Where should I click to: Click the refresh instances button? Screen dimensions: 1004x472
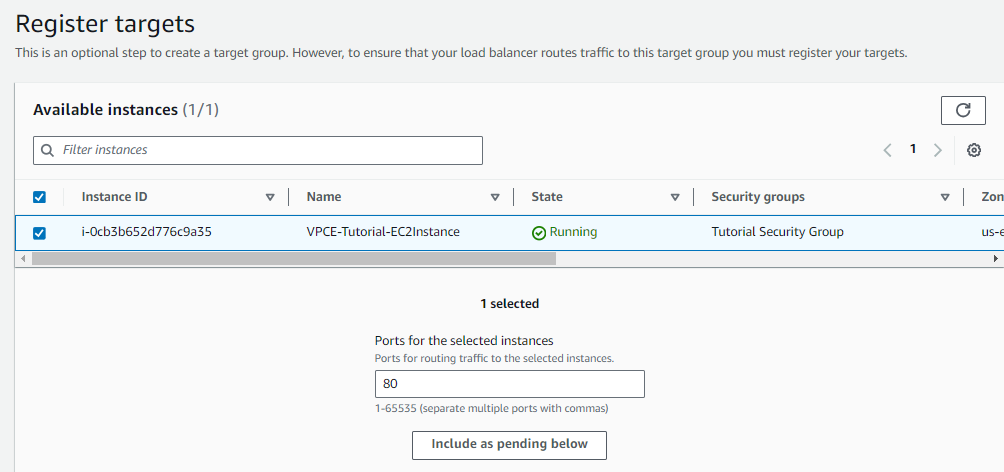click(x=963, y=111)
